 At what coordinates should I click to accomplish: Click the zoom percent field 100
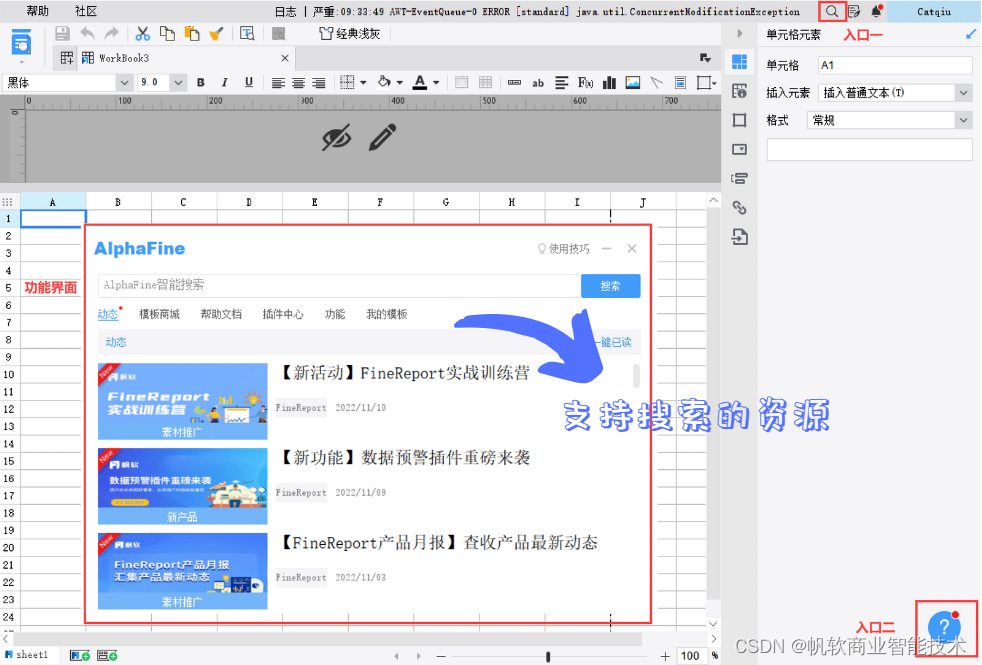(x=690, y=656)
